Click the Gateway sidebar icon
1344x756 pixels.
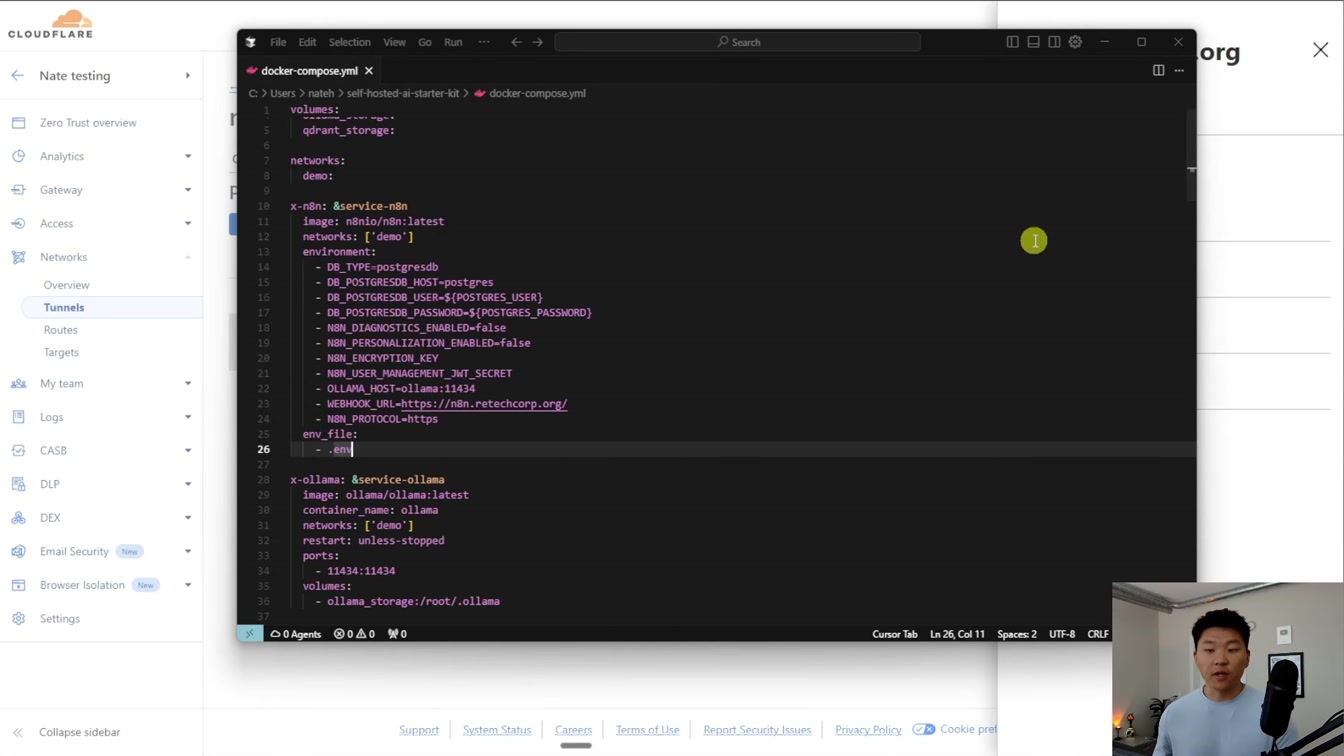coord(18,190)
